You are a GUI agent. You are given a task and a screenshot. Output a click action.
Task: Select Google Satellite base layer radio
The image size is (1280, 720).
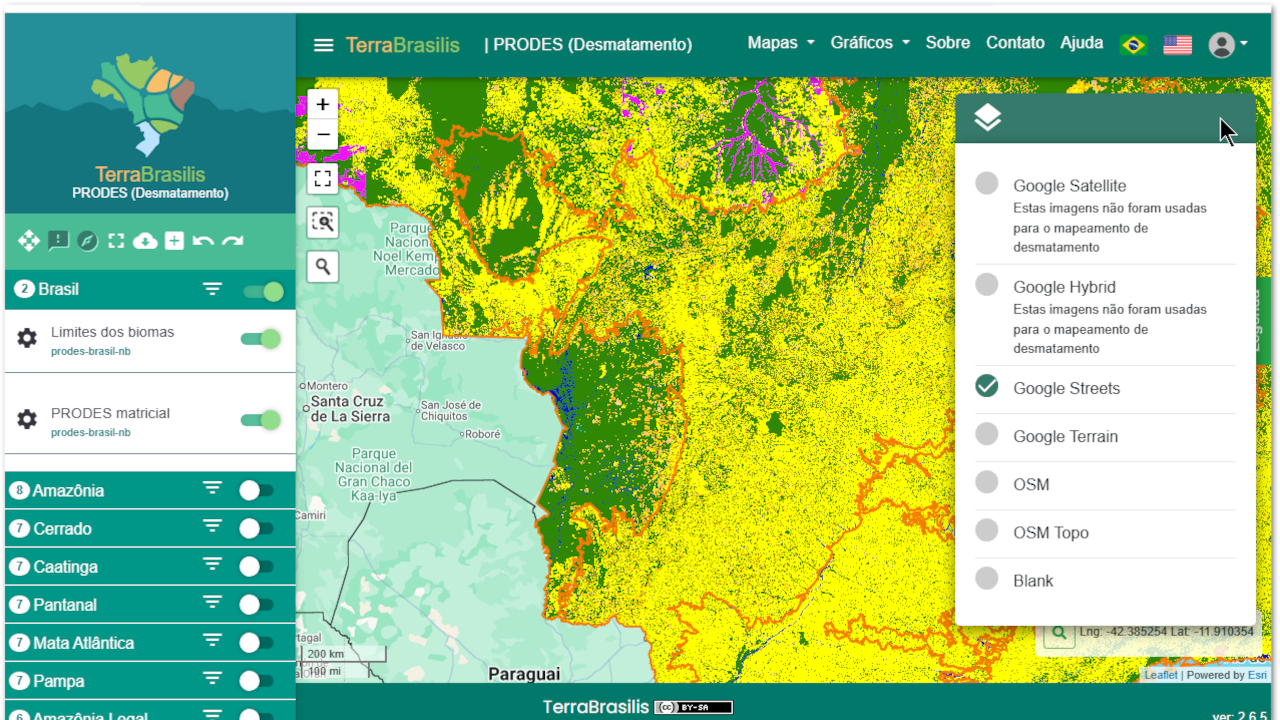(987, 184)
